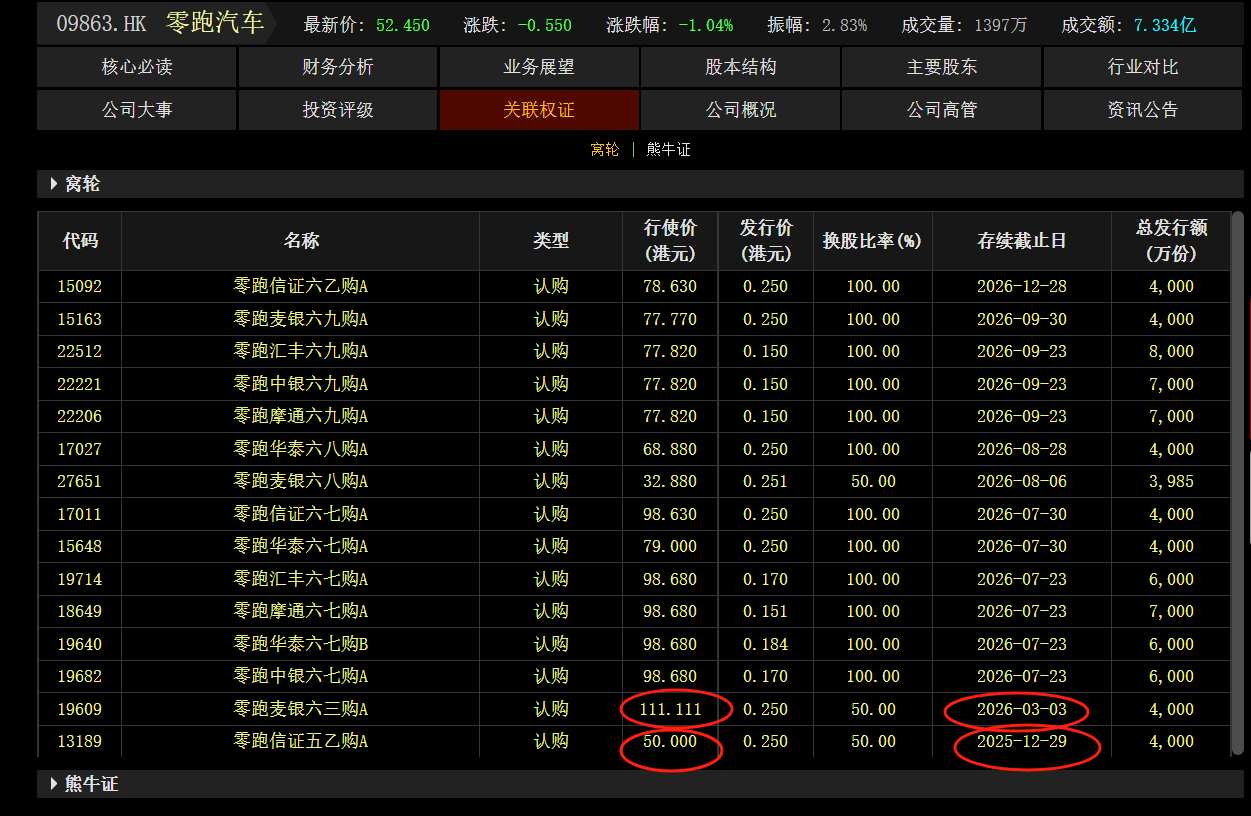This screenshot has height=816, width=1251.
Task: Select warrant code 17027
Action: click(x=80, y=449)
